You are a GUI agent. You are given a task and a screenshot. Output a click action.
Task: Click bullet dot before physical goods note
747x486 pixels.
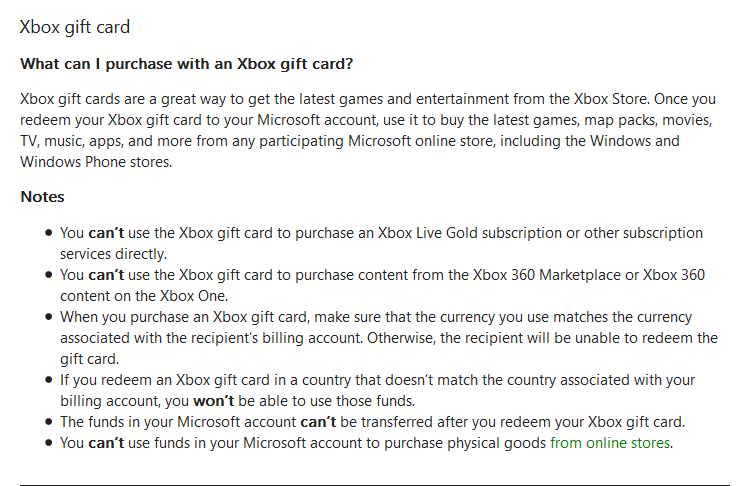click(x=48, y=443)
